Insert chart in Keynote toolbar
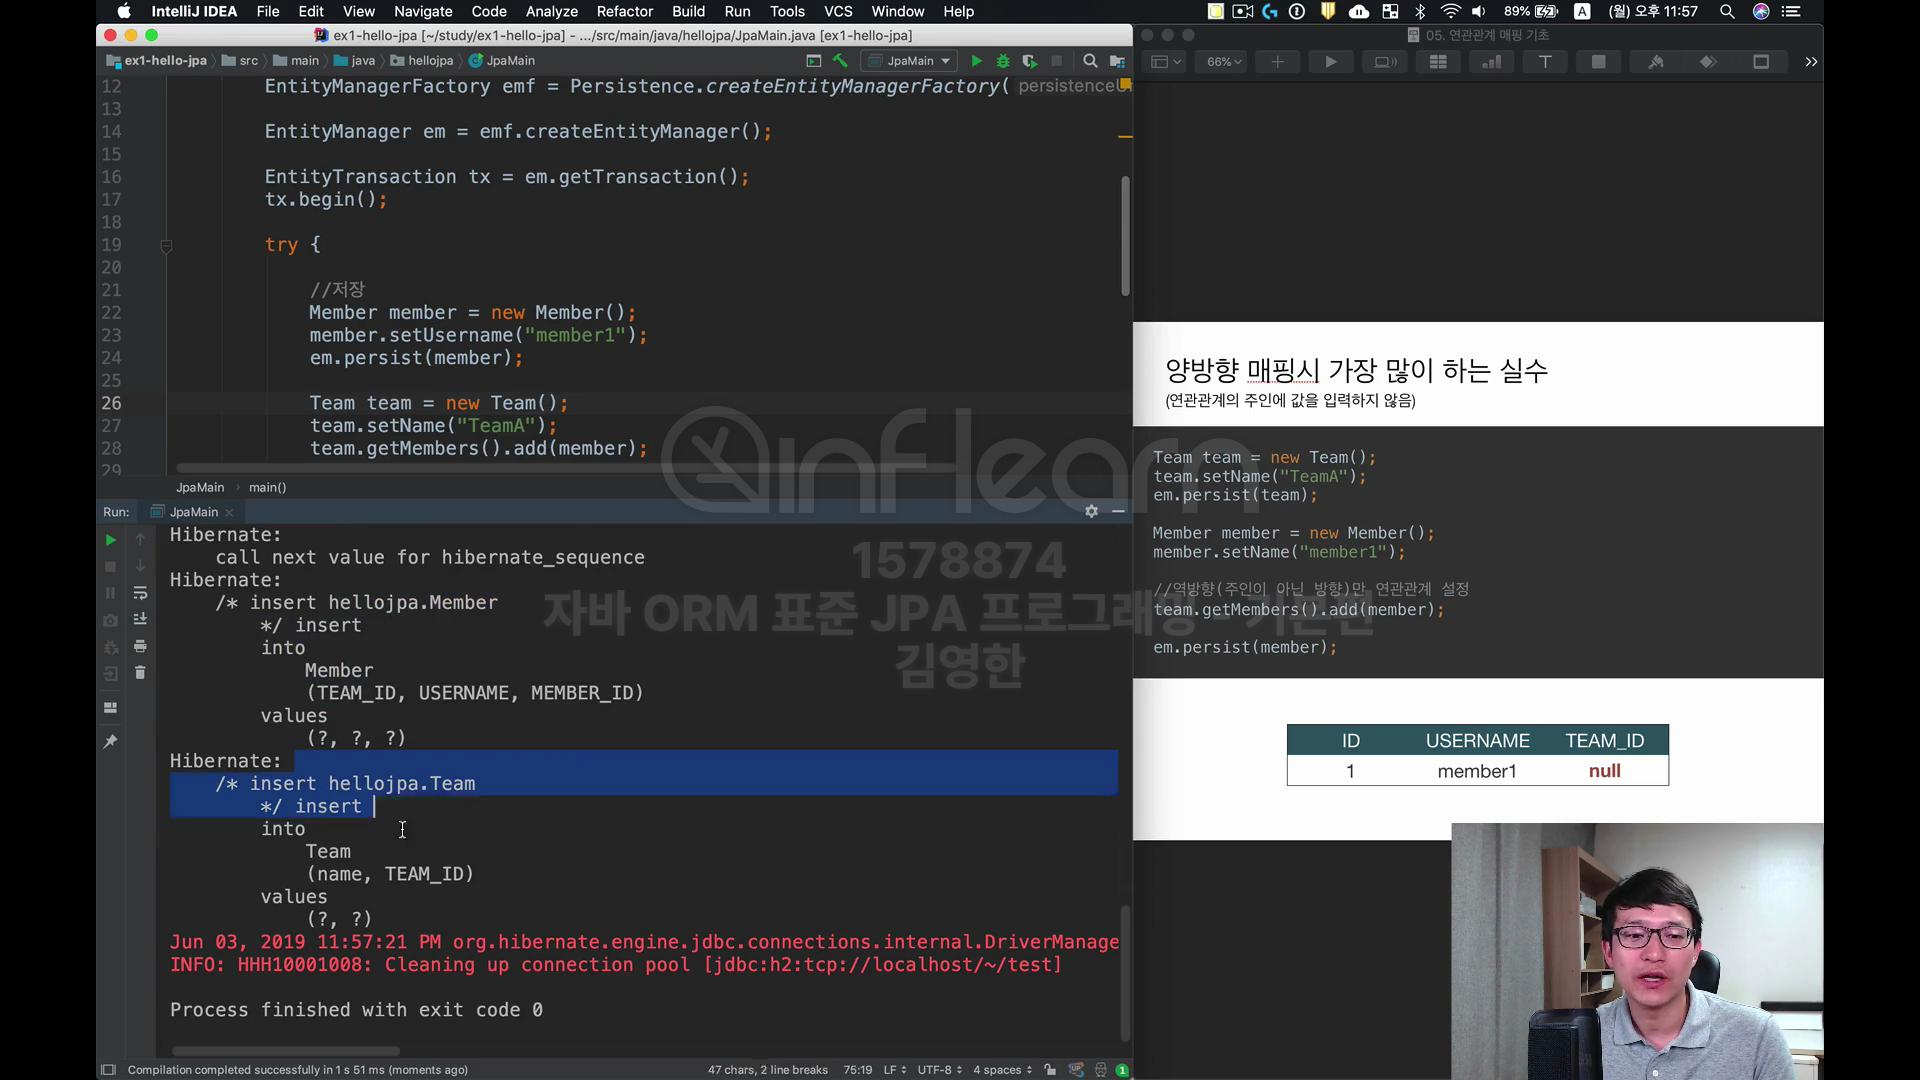This screenshot has height=1080, width=1920. coord(1491,62)
